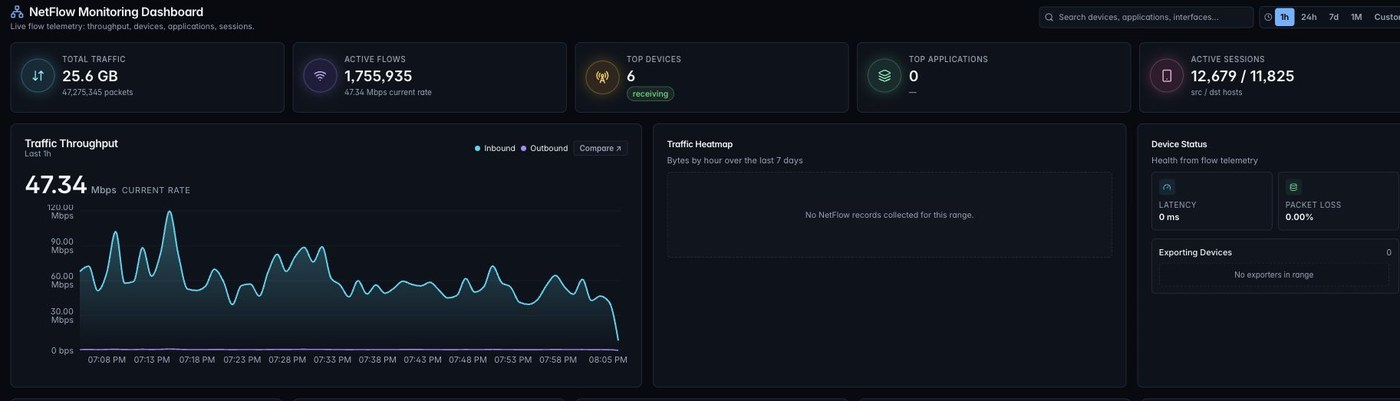Click the Active Sessions phone icon
Viewport: 1400px width, 401px height.
[x=1166, y=75]
